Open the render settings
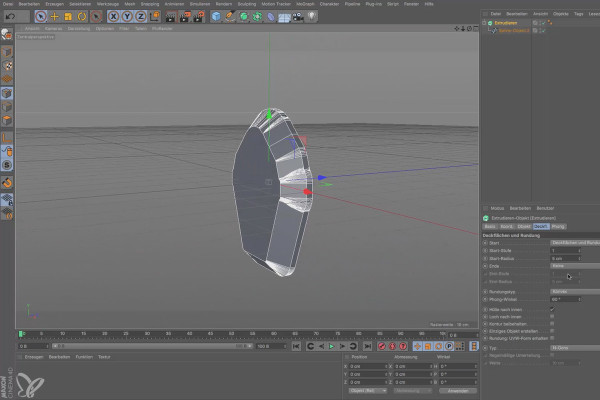This screenshot has width=600, height=400. (199, 16)
